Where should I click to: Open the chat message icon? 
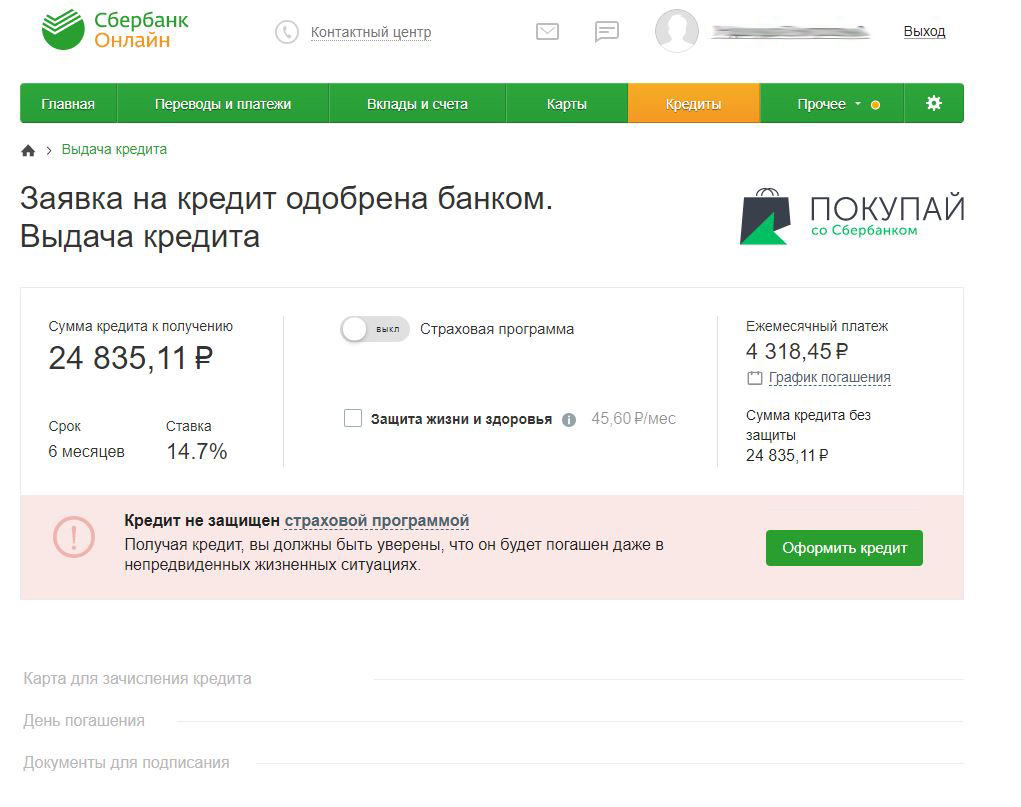tap(607, 31)
